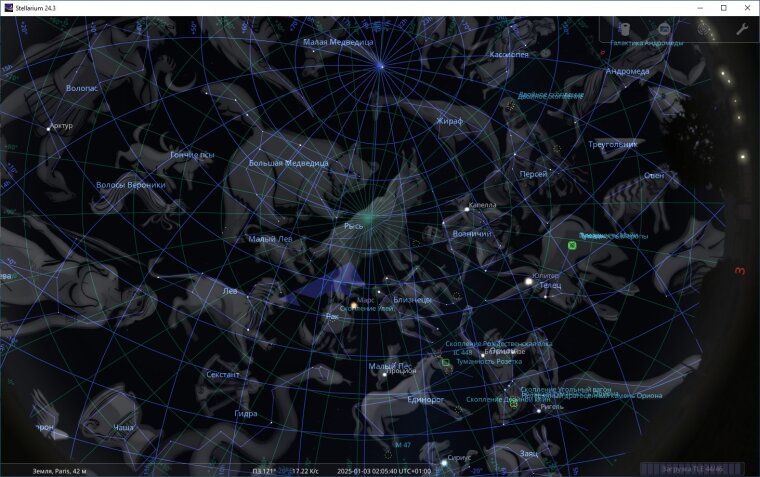Click the Stellarium app icon in title bar
This screenshot has height=477, width=760.
(8, 7)
